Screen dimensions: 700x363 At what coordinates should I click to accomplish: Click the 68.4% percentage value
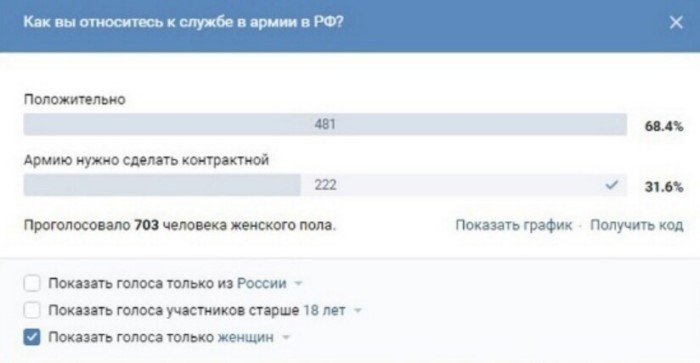pyautogui.click(x=664, y=126)
